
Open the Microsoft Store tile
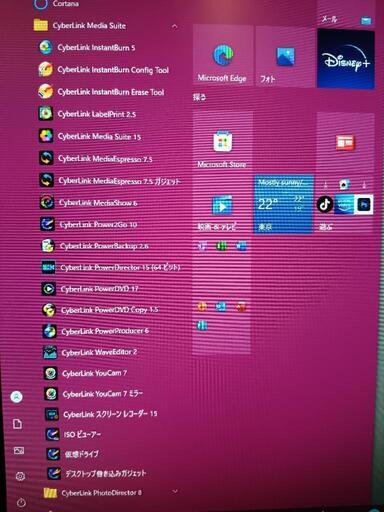click(222, 141)
